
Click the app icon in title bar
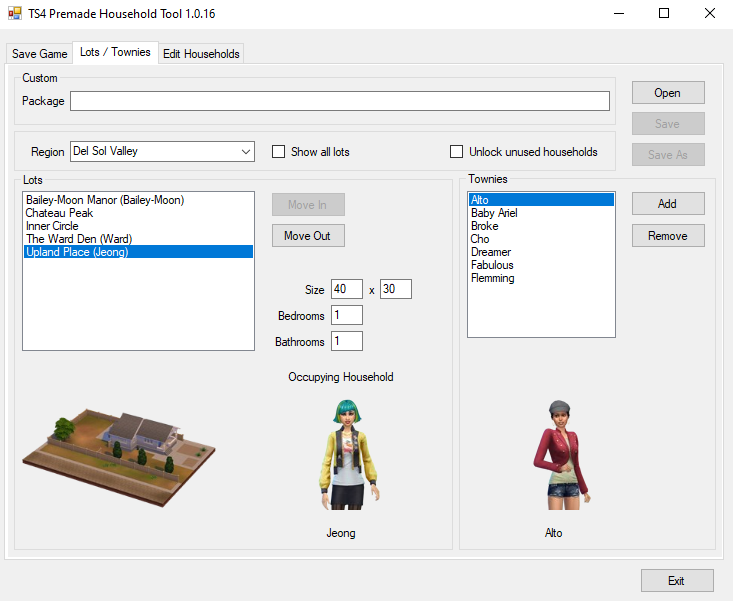click(x=15, y=14)
